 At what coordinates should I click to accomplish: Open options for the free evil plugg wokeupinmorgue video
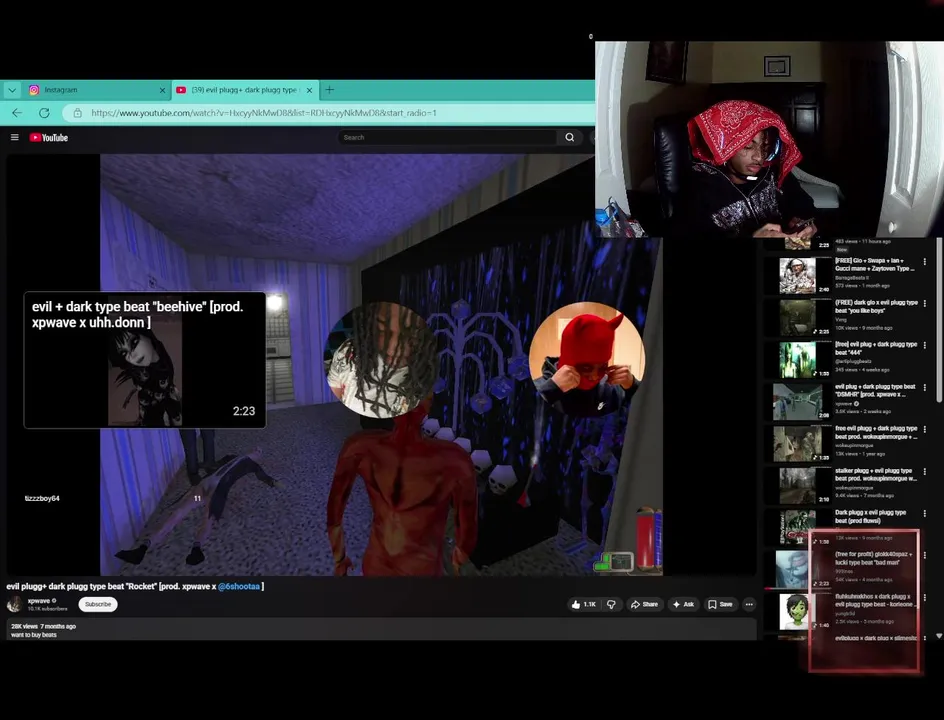pos(925,429)
